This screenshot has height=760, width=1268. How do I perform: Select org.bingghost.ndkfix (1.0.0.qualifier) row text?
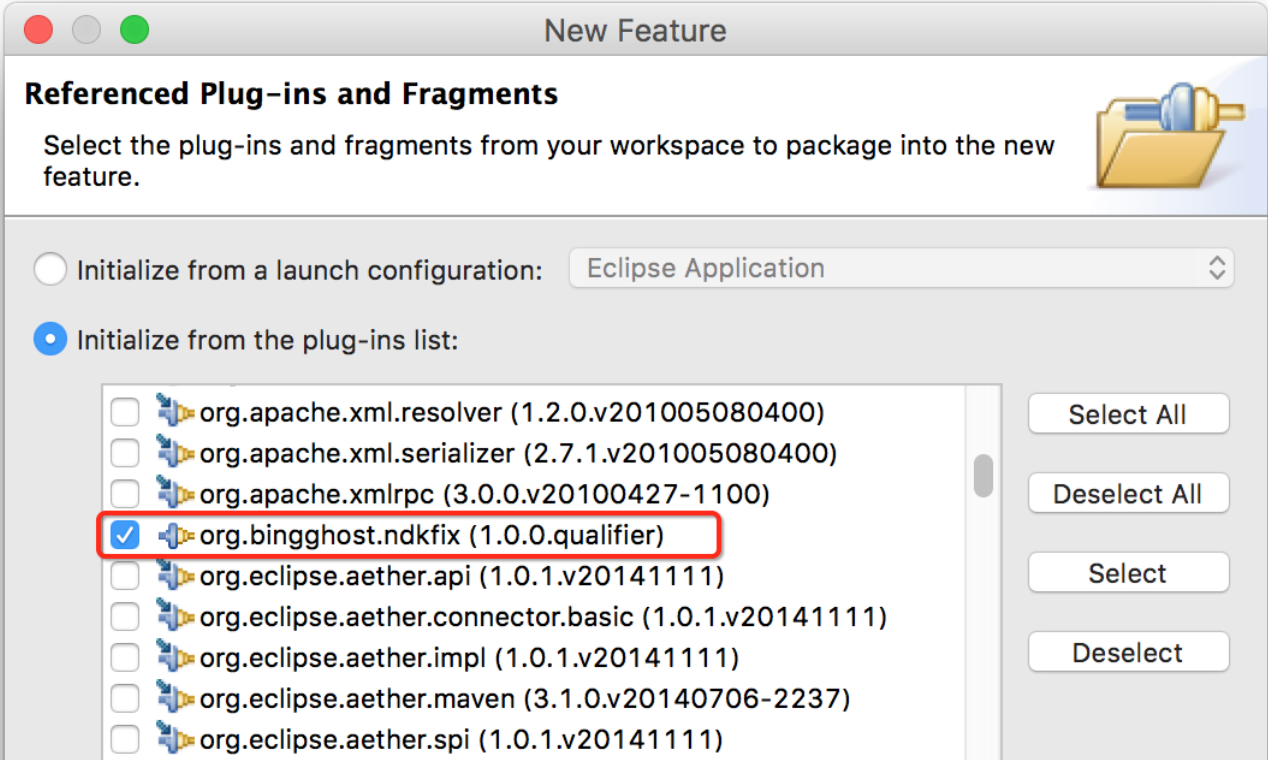tap(432, 536)
